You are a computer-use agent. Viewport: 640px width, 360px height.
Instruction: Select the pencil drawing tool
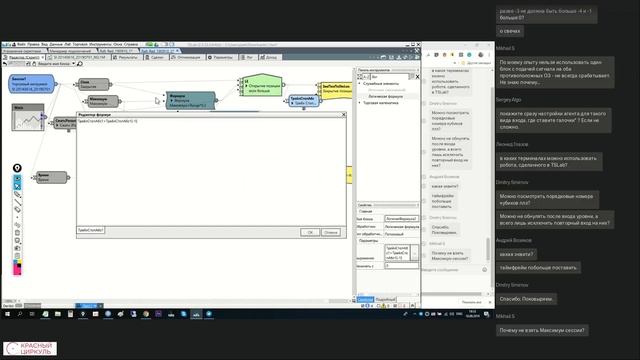click(x=17, y=194)
